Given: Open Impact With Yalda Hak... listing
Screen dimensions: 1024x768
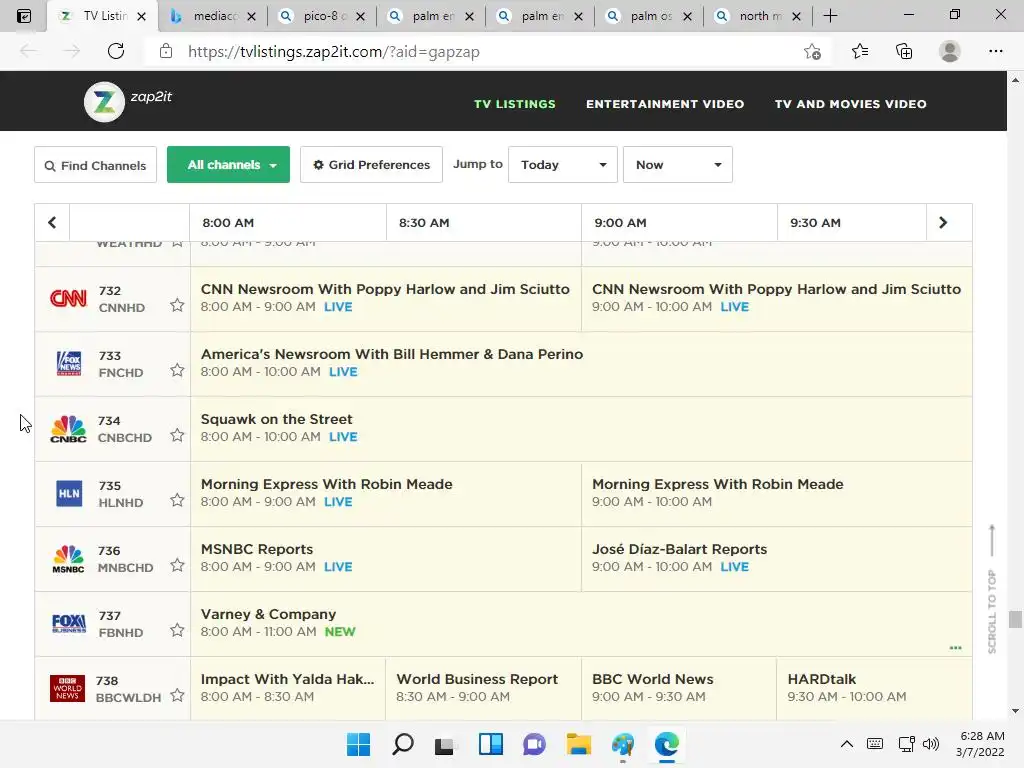Looking at the screenshot, I should (288, 688).
